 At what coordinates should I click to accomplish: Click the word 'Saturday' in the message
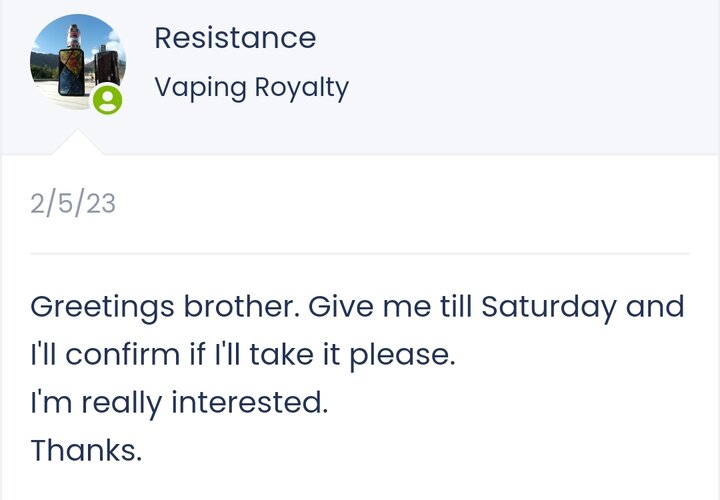[x=549, y=307]
